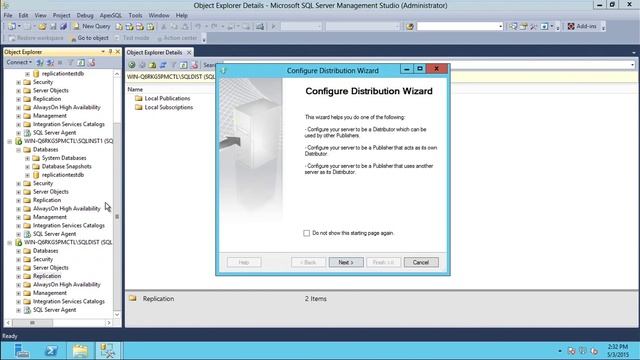Click the scroll-down arrow of Object Explorer

pos(117,315)
